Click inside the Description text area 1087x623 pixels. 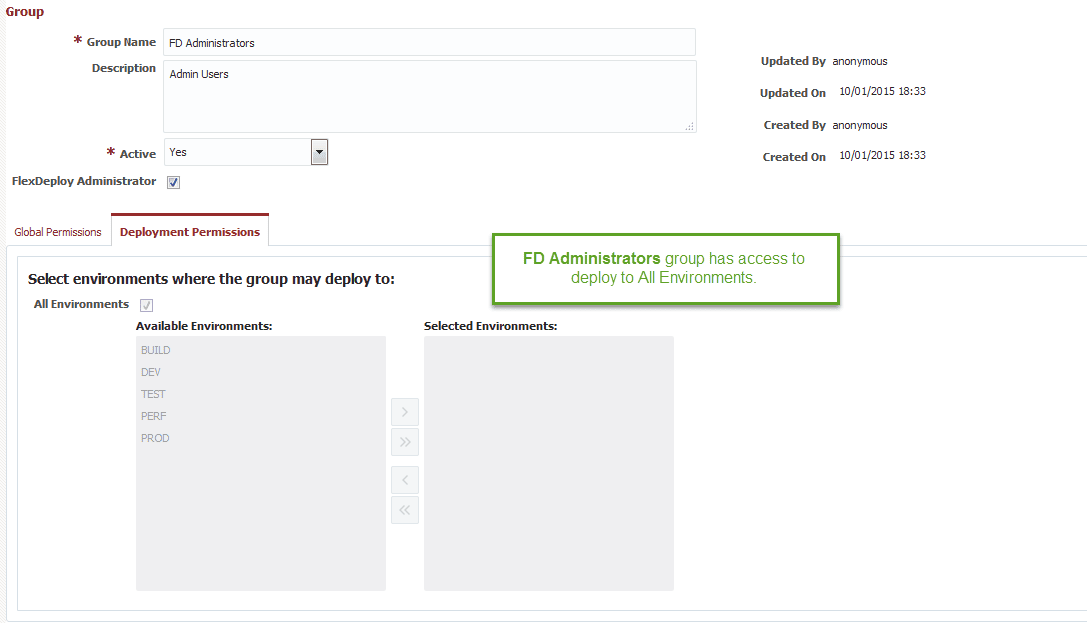point(430,96)
